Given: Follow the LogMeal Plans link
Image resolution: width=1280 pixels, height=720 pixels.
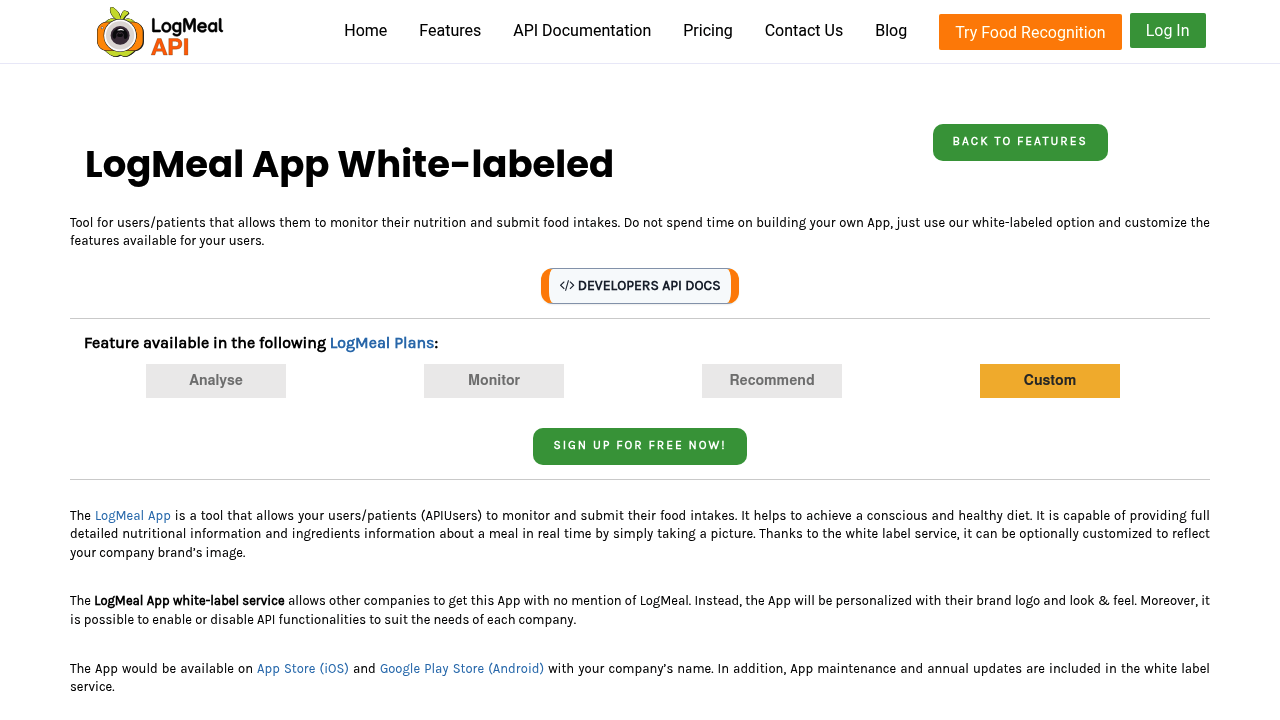Looking at the screenshot, I should point(382,343).
